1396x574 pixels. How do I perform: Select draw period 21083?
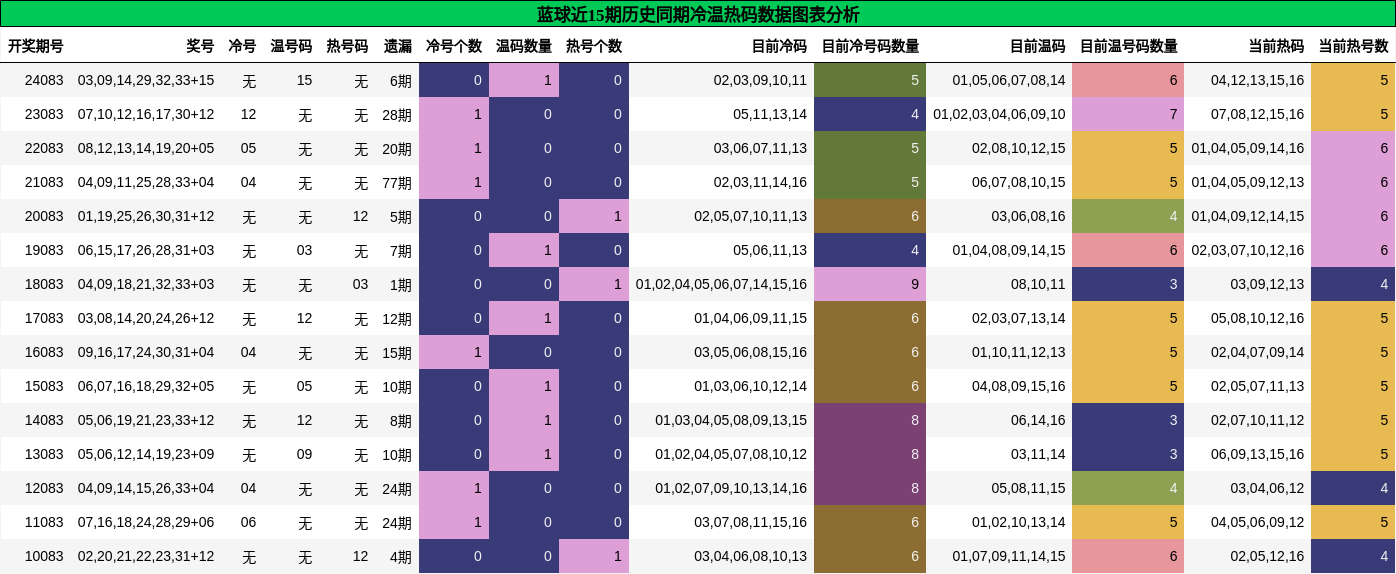click(x=44, y=182)
